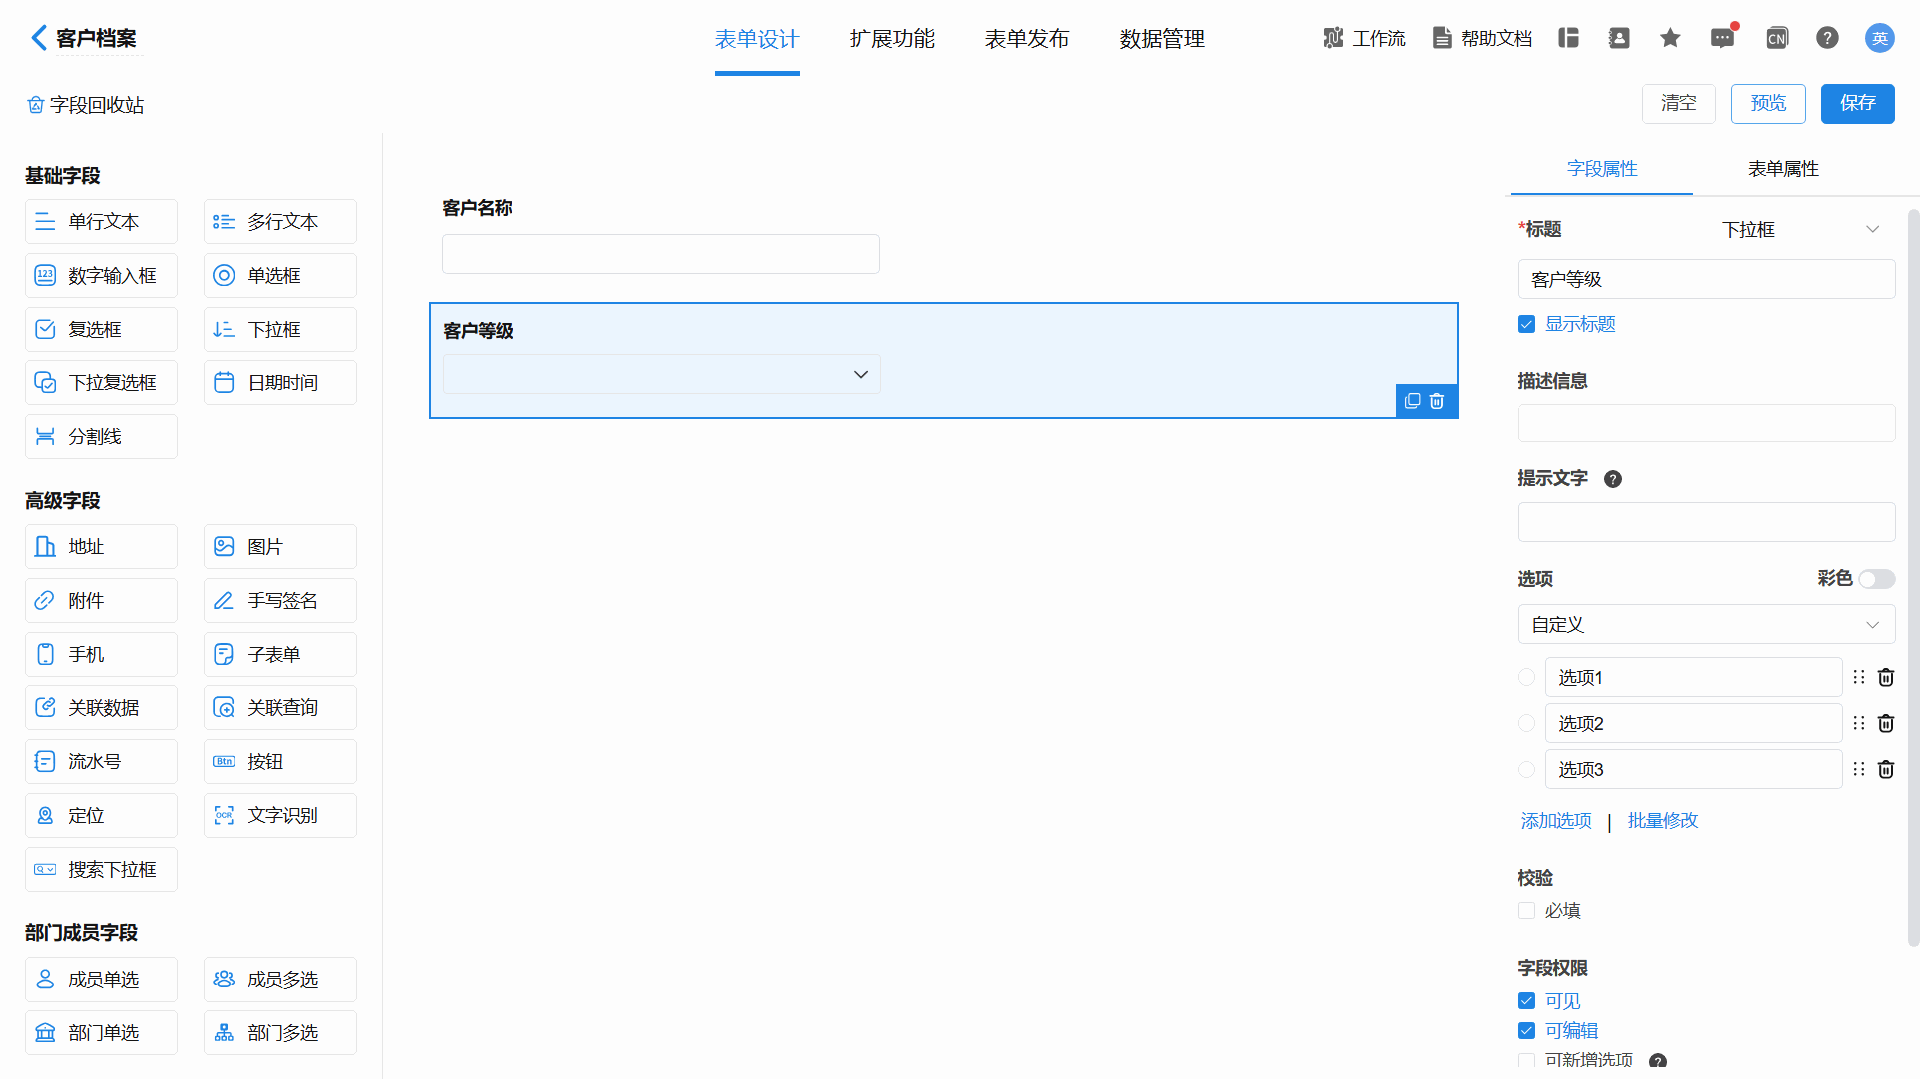Add a 文字识别 OCR field
Image resolution: width=1920 pixels, height=1079 pixels.
point(280,815)
